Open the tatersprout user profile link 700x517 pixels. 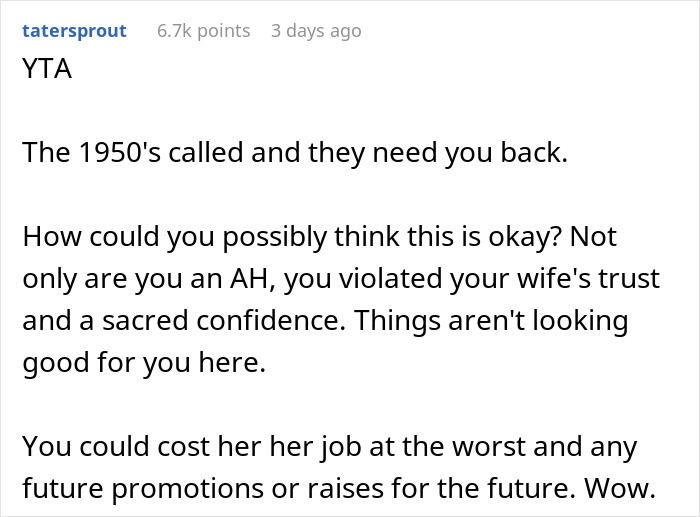click(x=75, y=31)
